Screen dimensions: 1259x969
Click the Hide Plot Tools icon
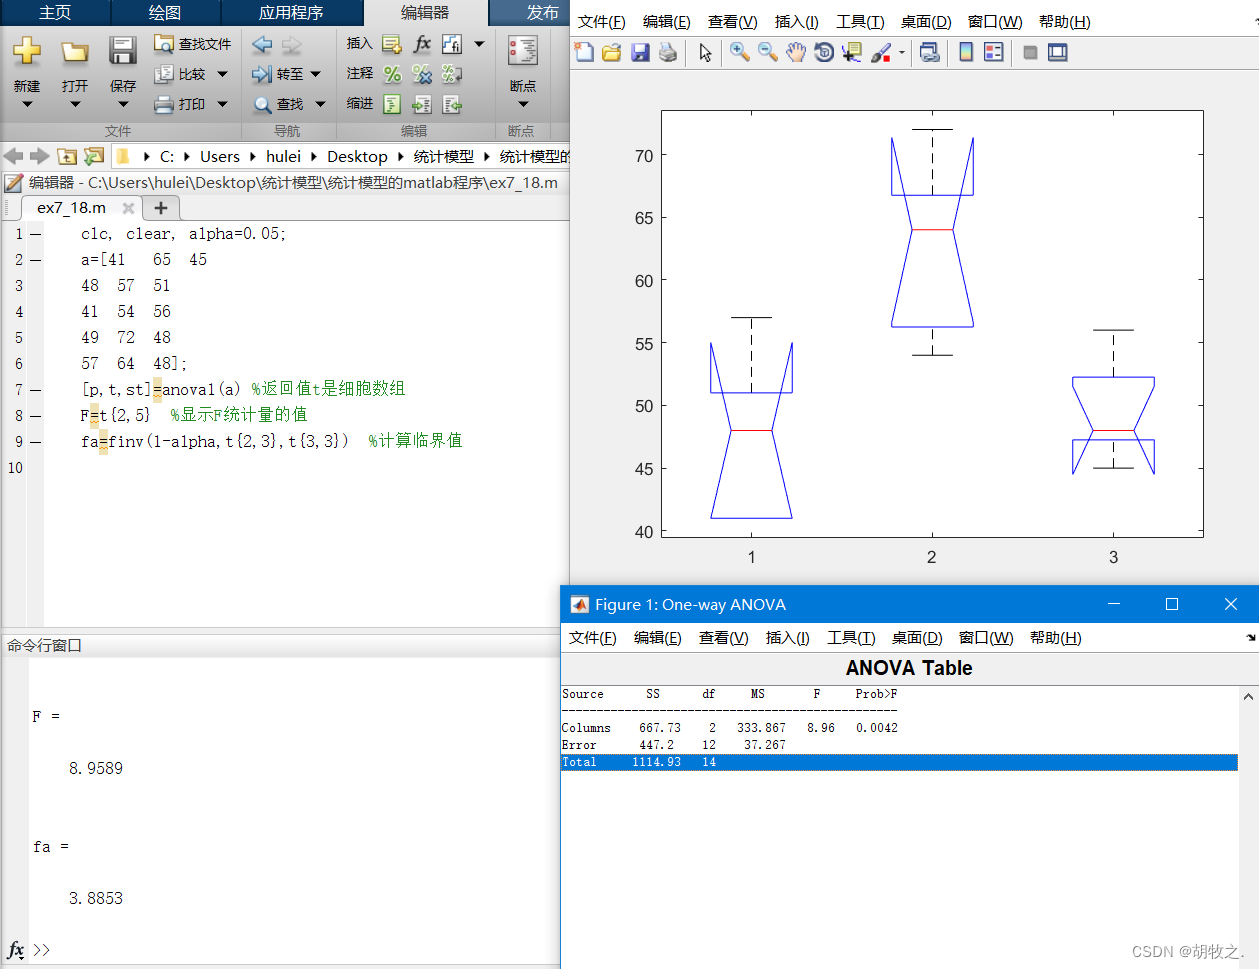pyautogui.click(x=1030, y=52)
